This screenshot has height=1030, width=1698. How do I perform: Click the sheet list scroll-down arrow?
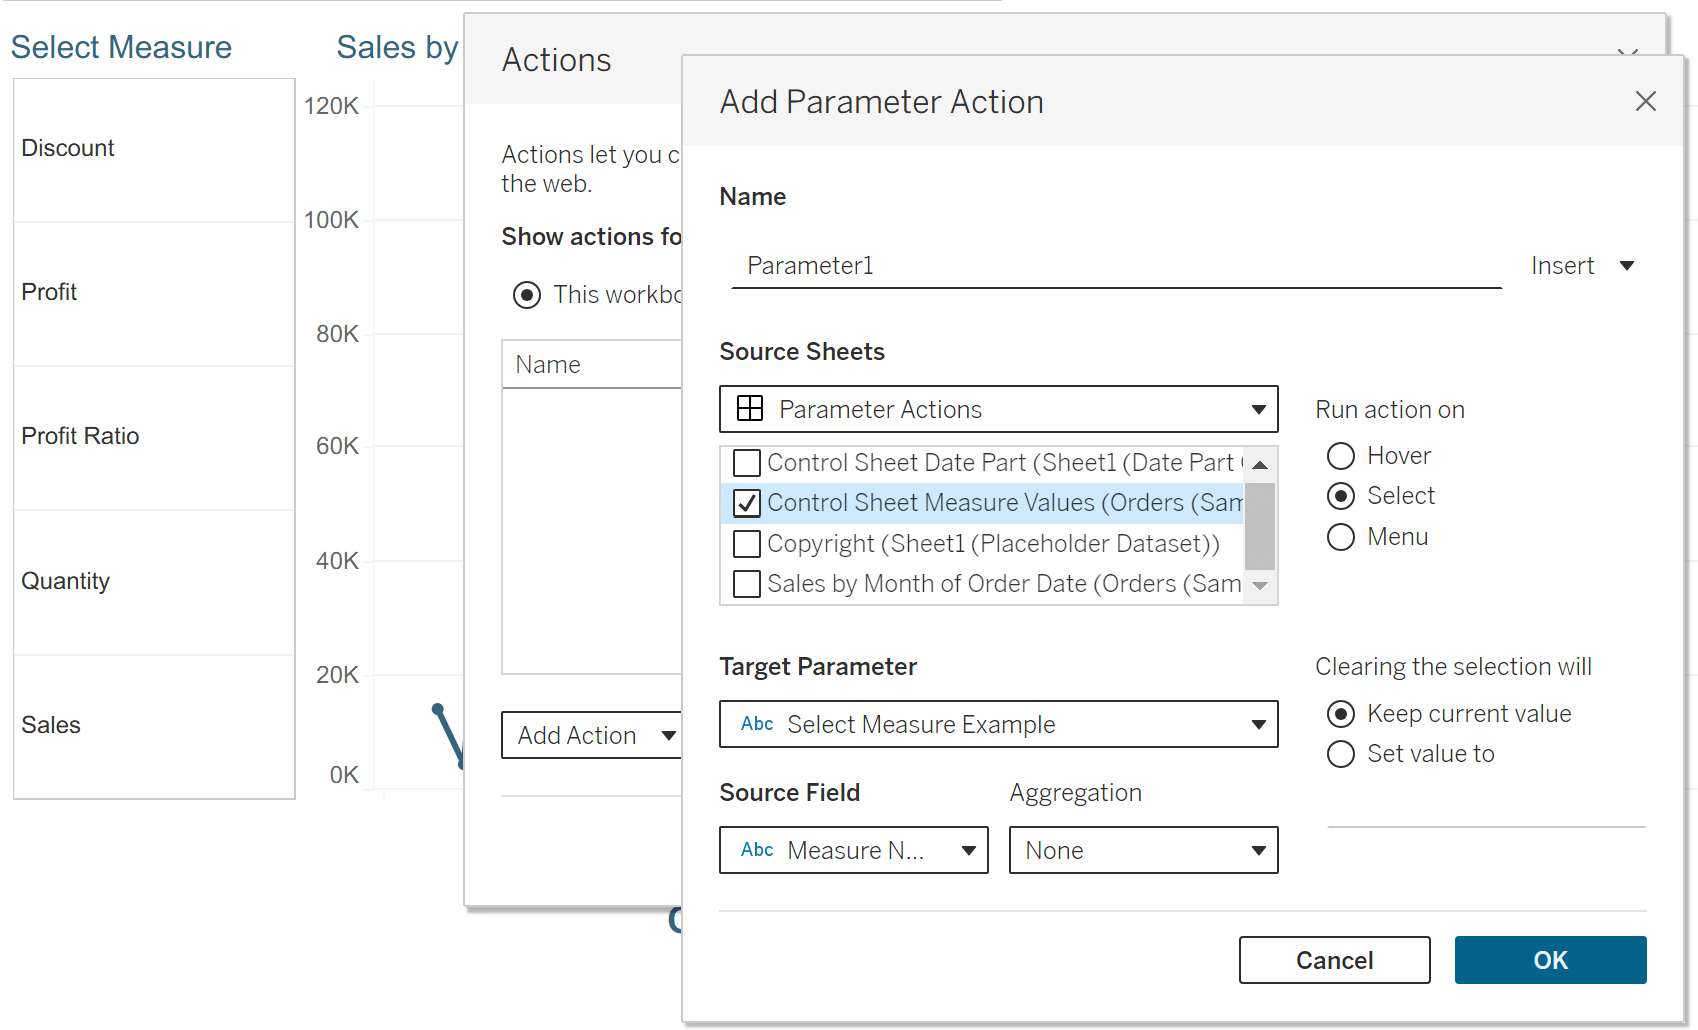pyautogui.click(x=1260, y=586)
